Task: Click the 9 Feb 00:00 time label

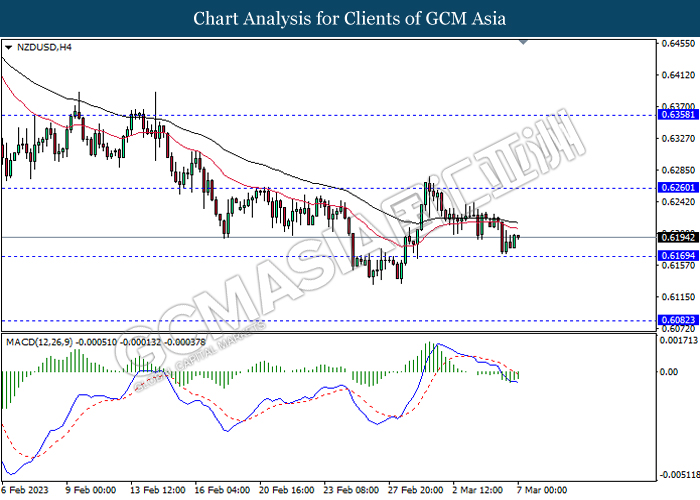Action: tap(91, 490)
